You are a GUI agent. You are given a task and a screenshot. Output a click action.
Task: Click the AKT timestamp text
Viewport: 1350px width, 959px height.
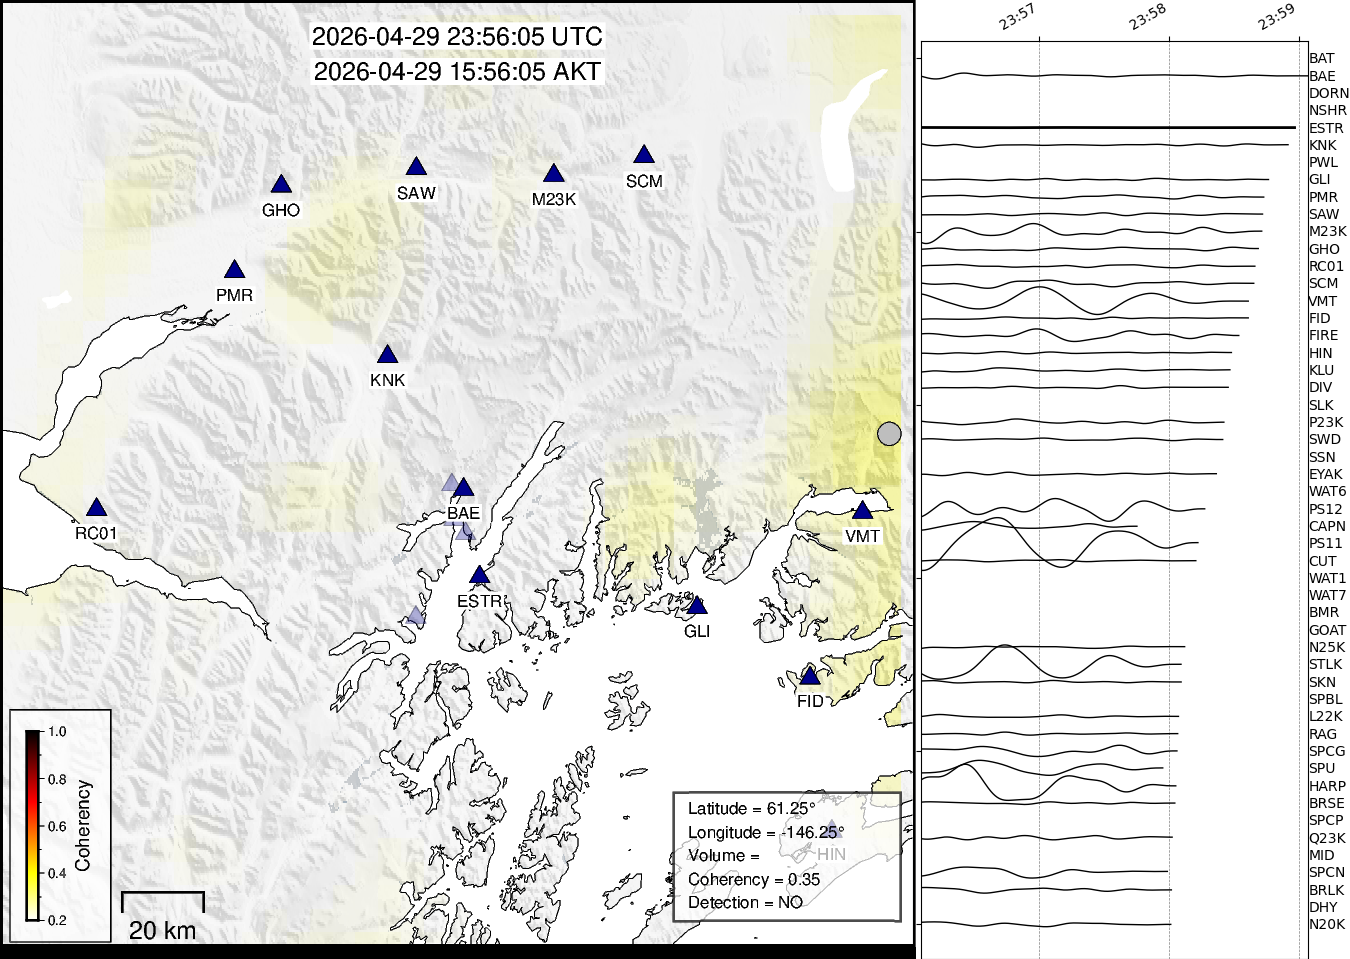(x=457, y=72)
